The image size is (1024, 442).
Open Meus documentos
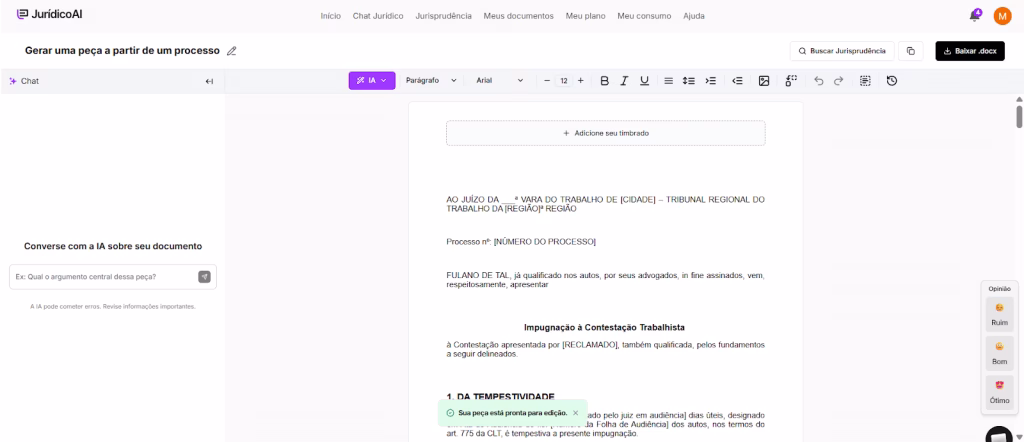[519, 16]
